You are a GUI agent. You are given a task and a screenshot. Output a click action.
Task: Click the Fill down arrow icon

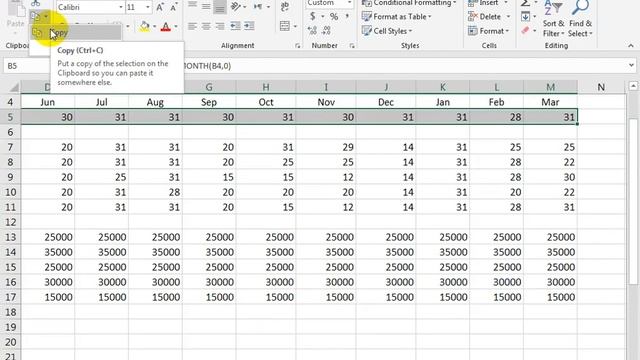pyautogui.click(x=525, y=17)
